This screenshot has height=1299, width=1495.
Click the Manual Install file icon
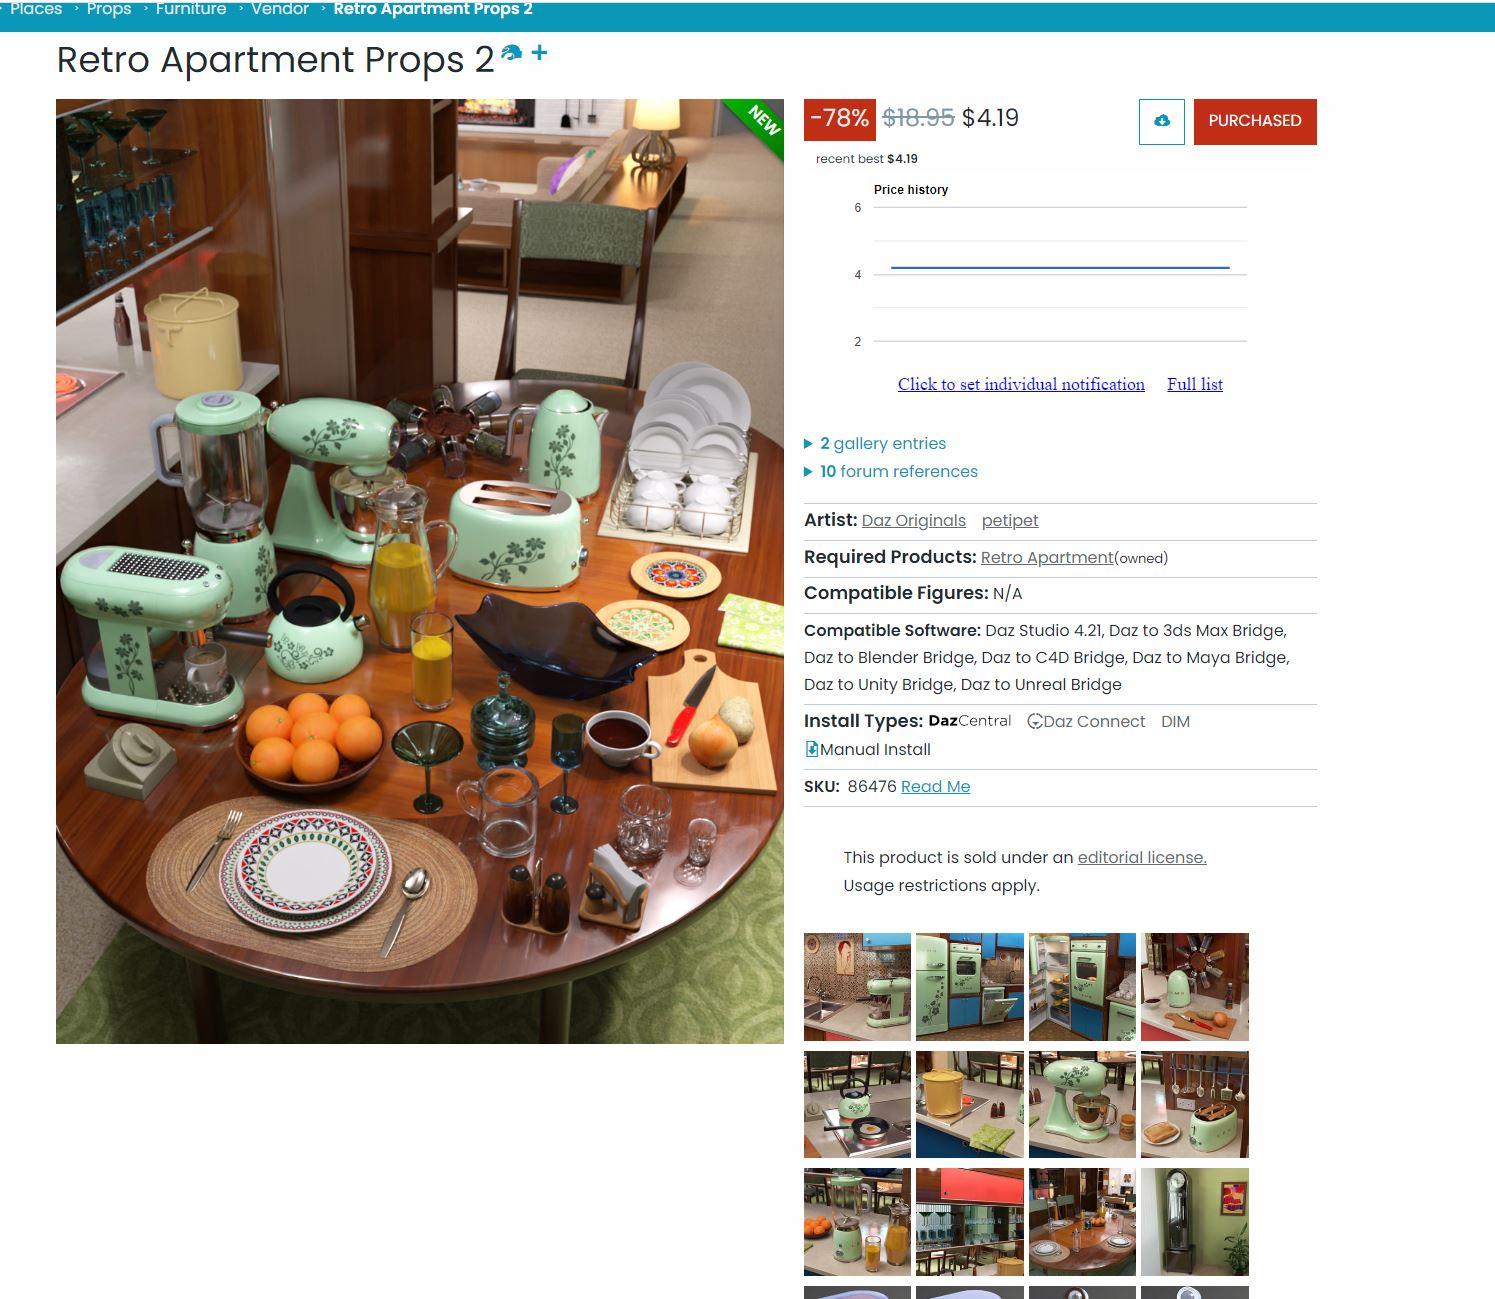811,749
